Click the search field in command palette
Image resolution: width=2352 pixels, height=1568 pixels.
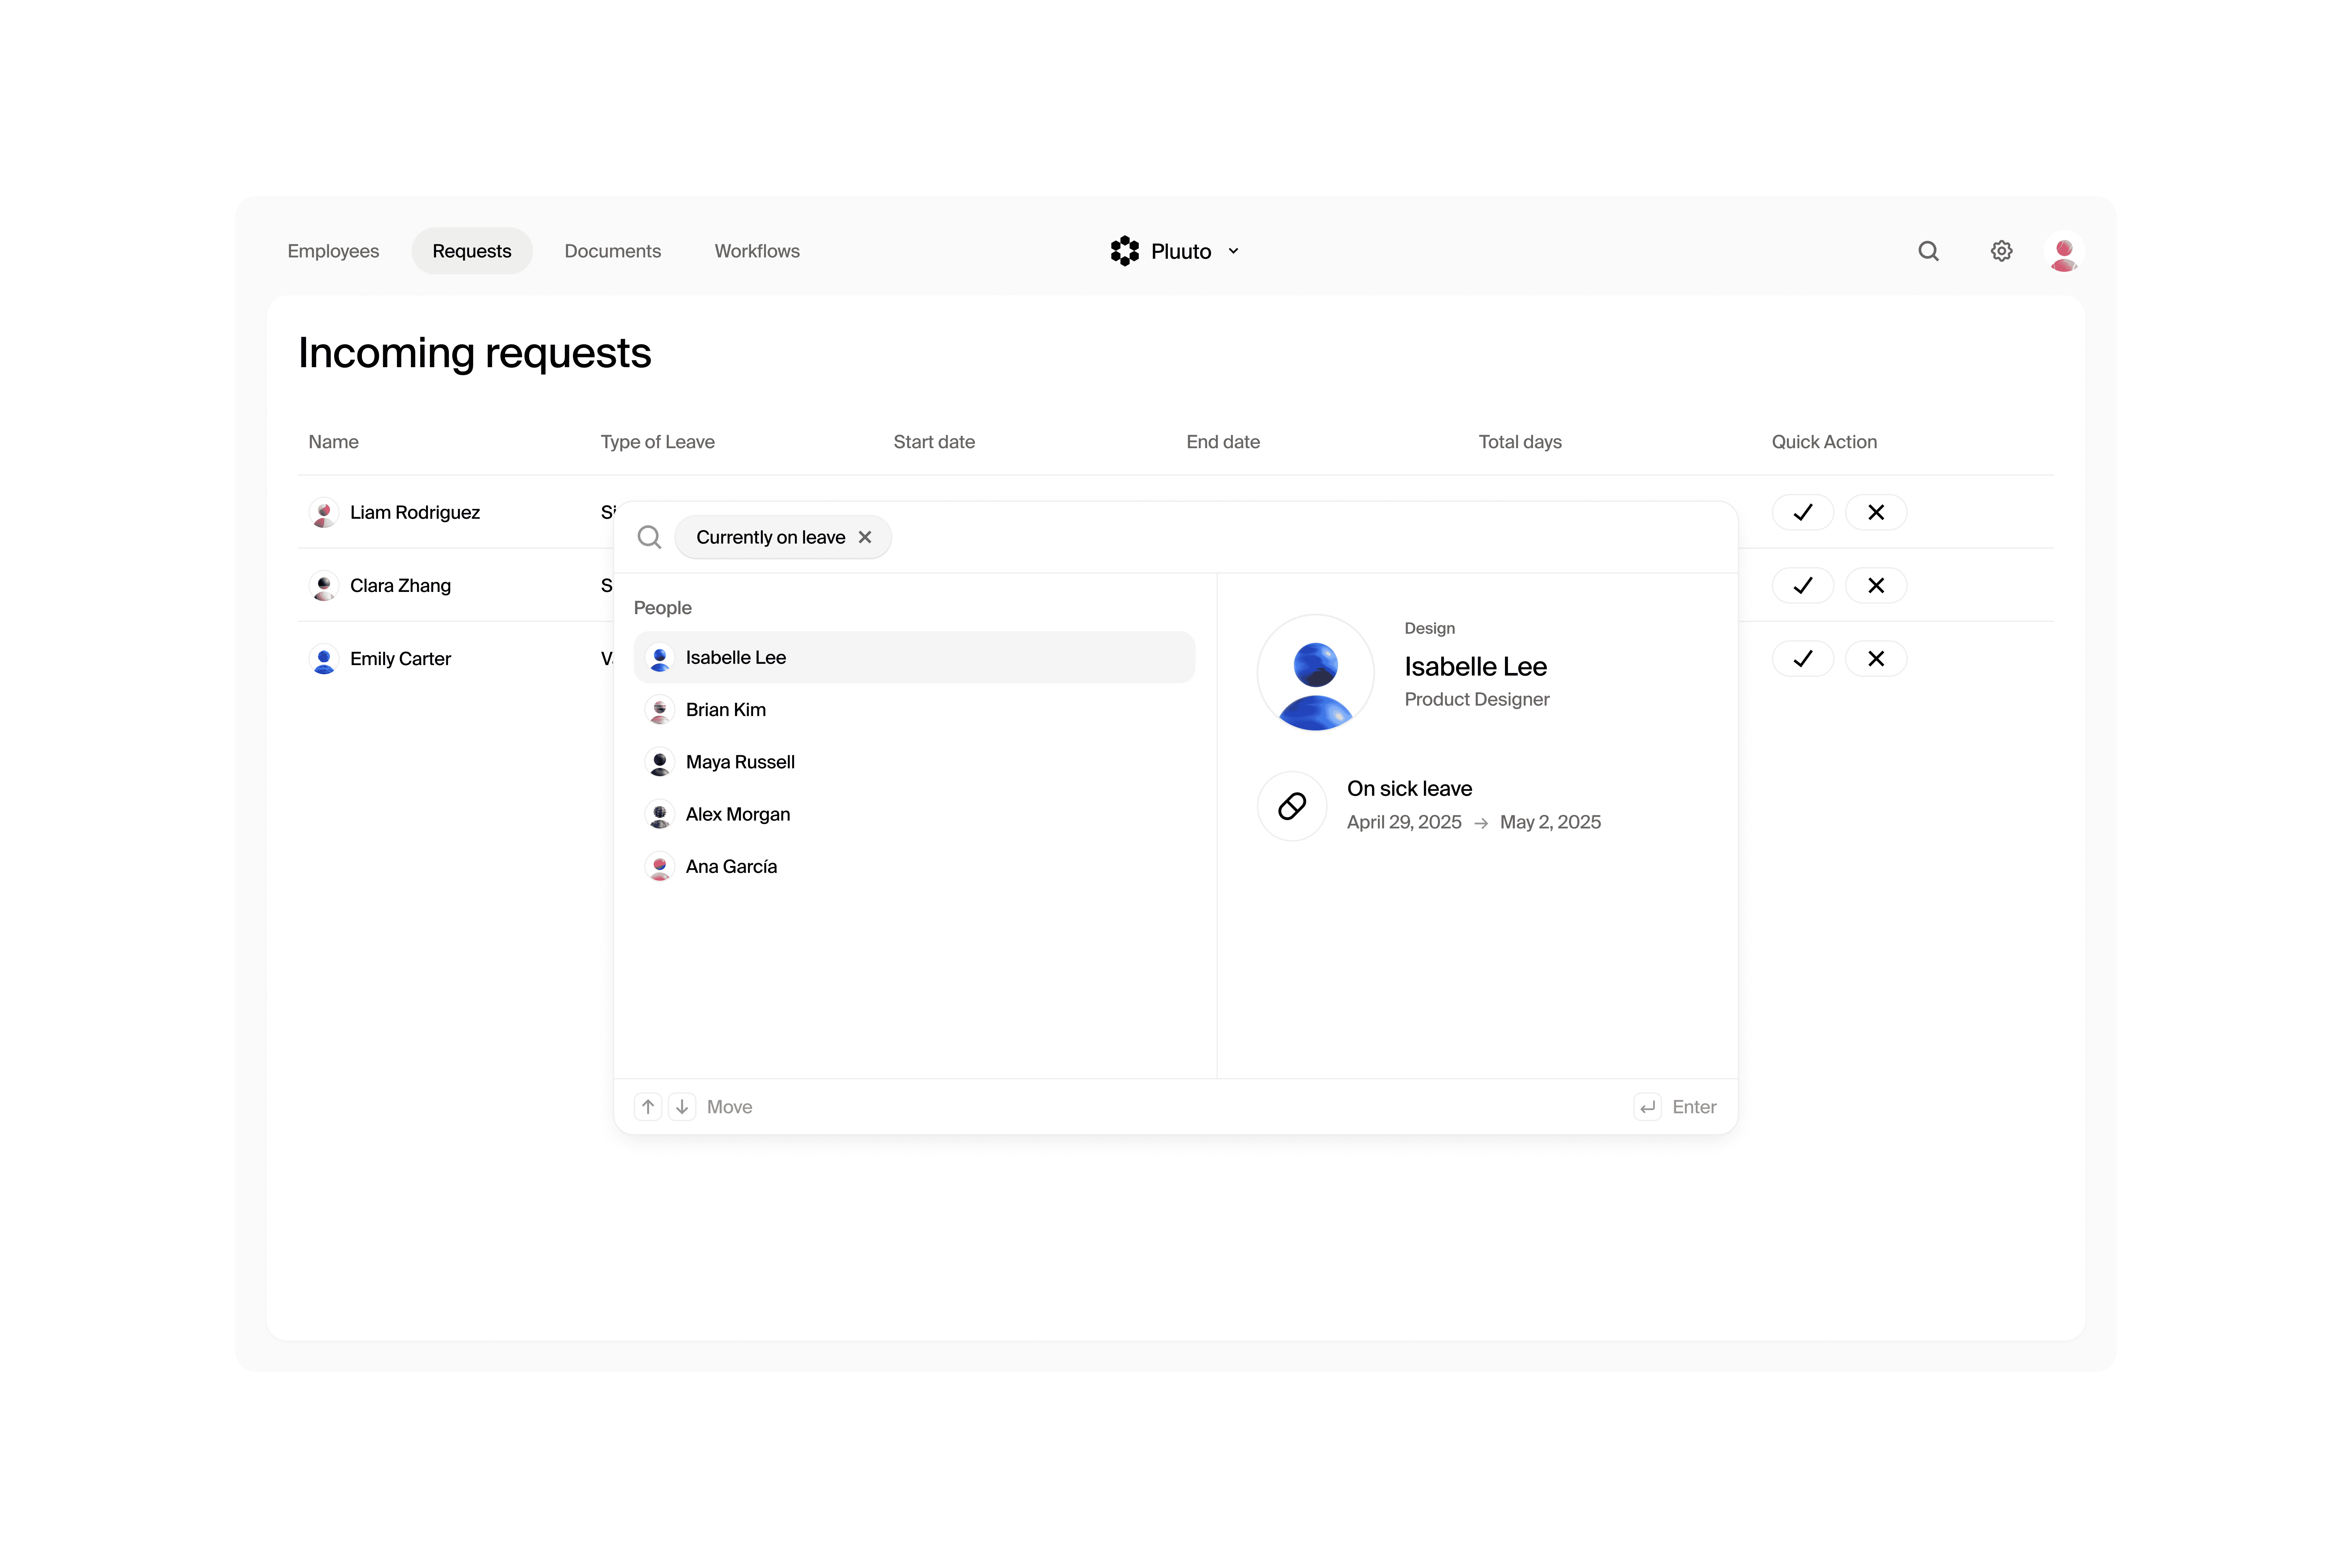click(x=1300, y=537)
